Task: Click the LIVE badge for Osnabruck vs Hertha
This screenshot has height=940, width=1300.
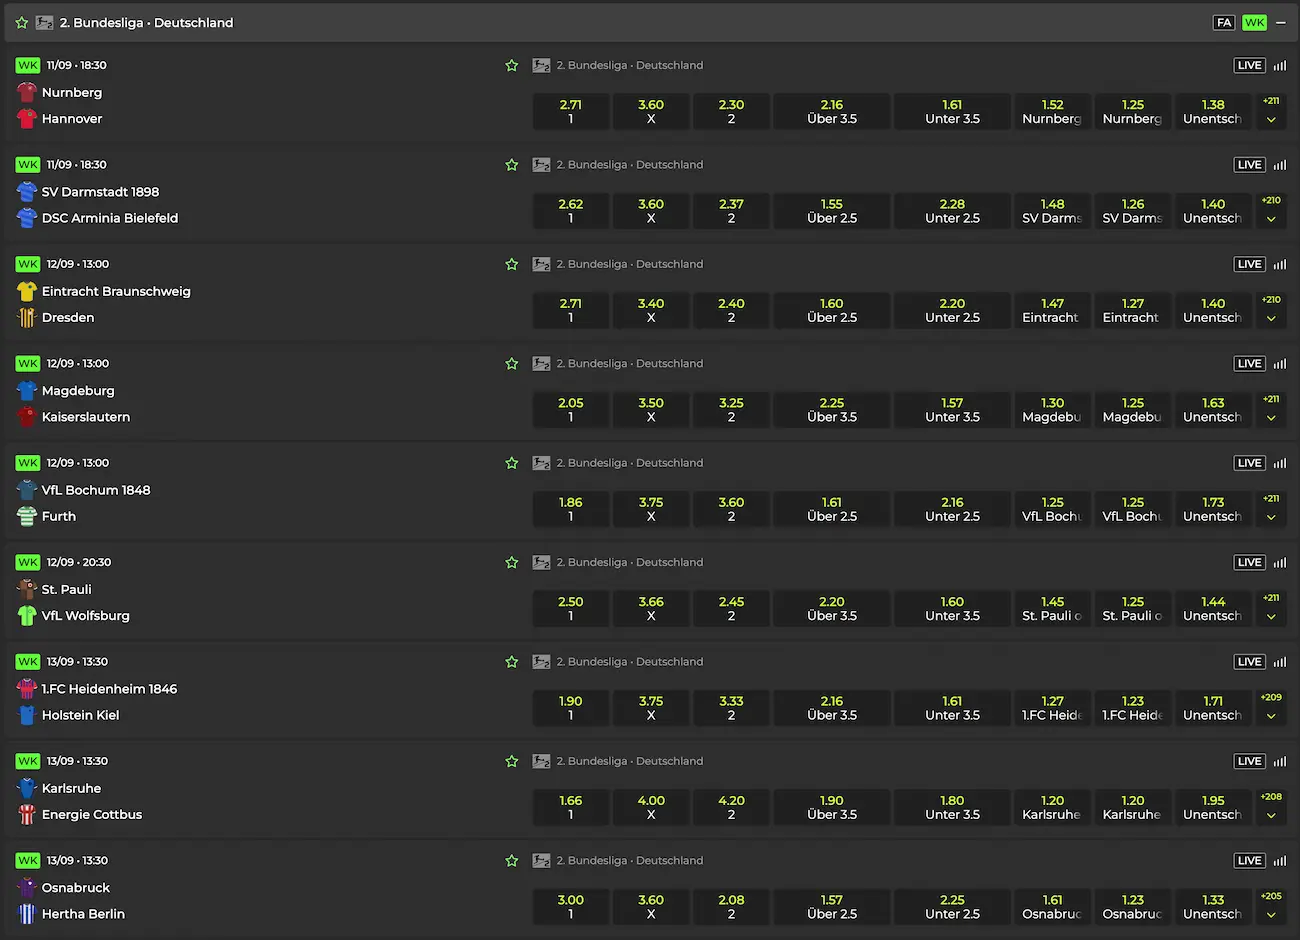Action: pos(1250,860)
